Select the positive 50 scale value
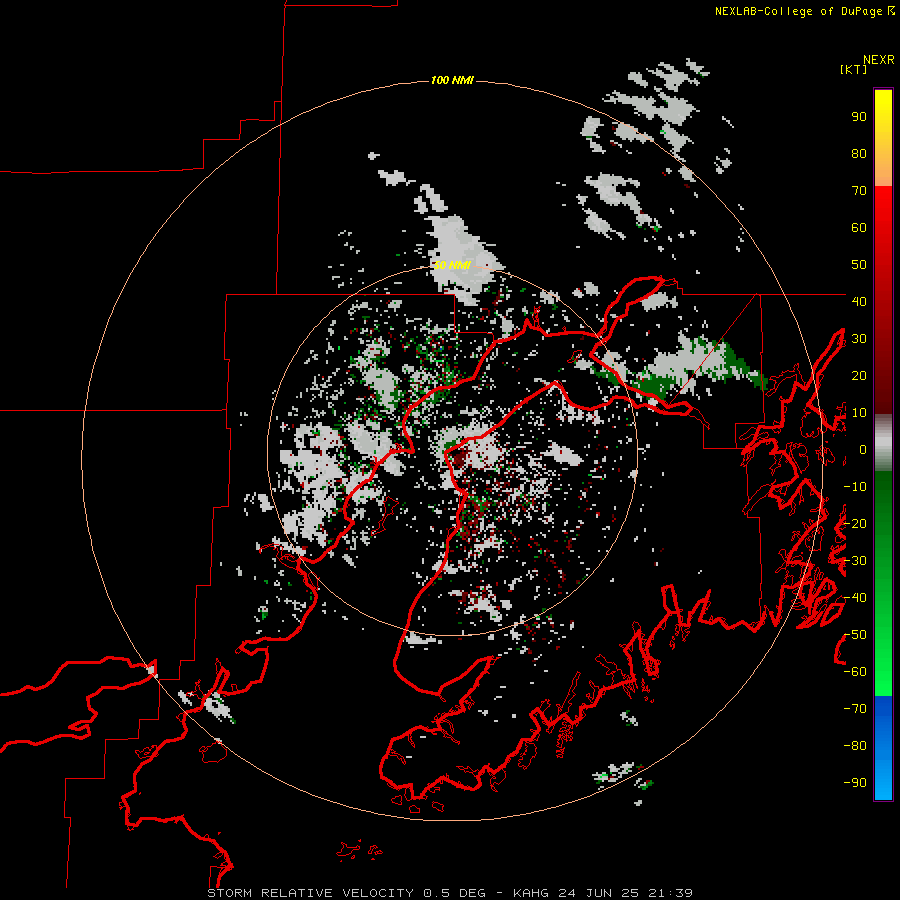The image size is (900, 900). coord(859,265)
